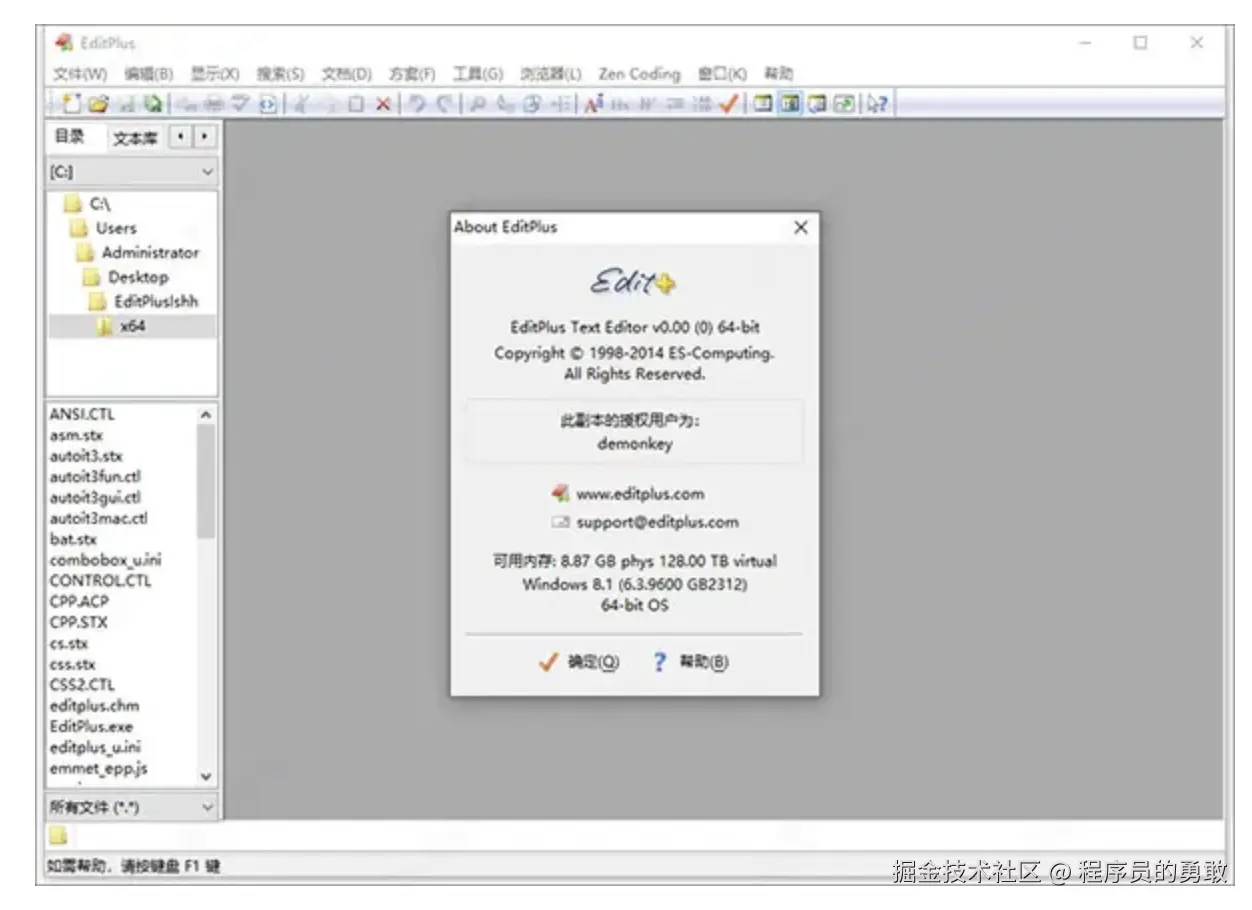The height and width of the screenshot is (910, 1252).
Task: Open the 编辑(B) menu
Action: [x=149, y=74]
